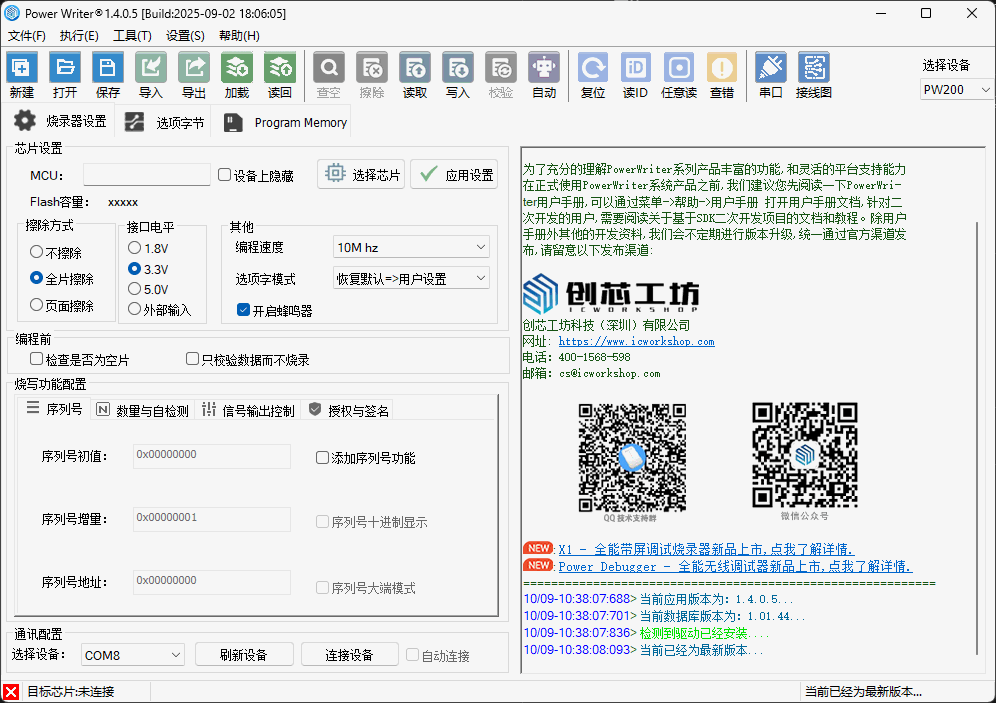
Task: Click the MCU input field
Action: click(147, 175)
